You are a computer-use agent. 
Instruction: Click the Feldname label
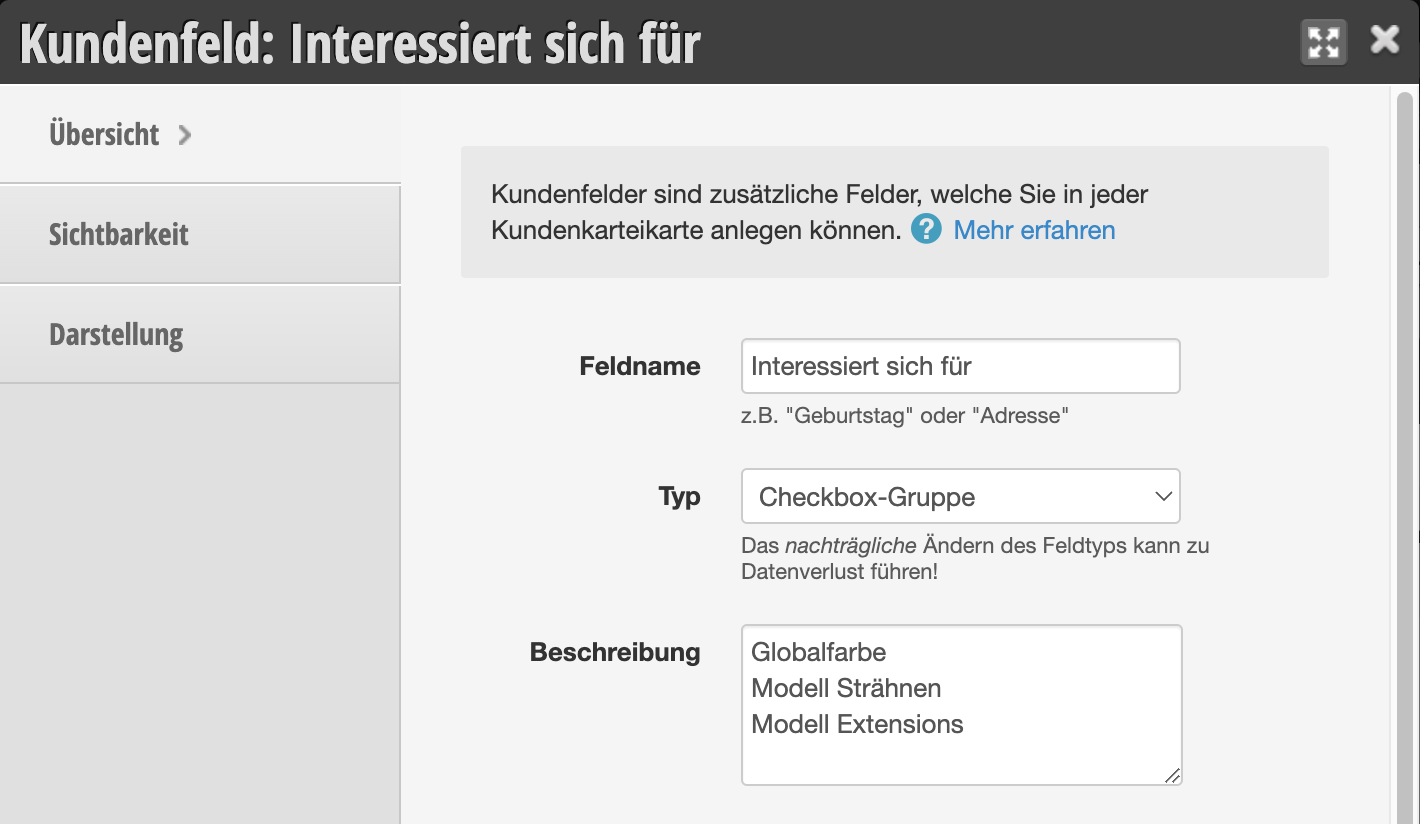tap(640, 366)
